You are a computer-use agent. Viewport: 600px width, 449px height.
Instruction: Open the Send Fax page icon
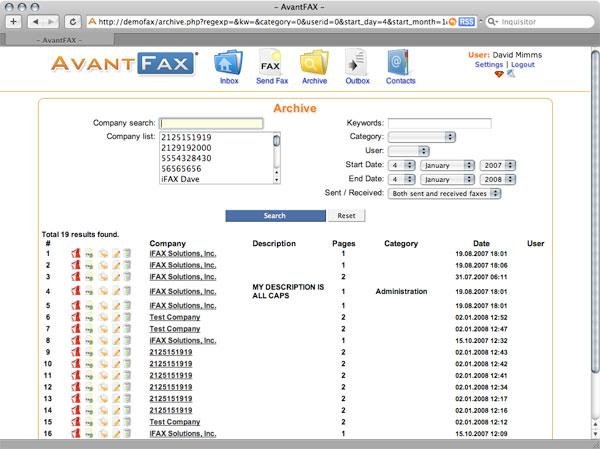click(x=271, y=62)
